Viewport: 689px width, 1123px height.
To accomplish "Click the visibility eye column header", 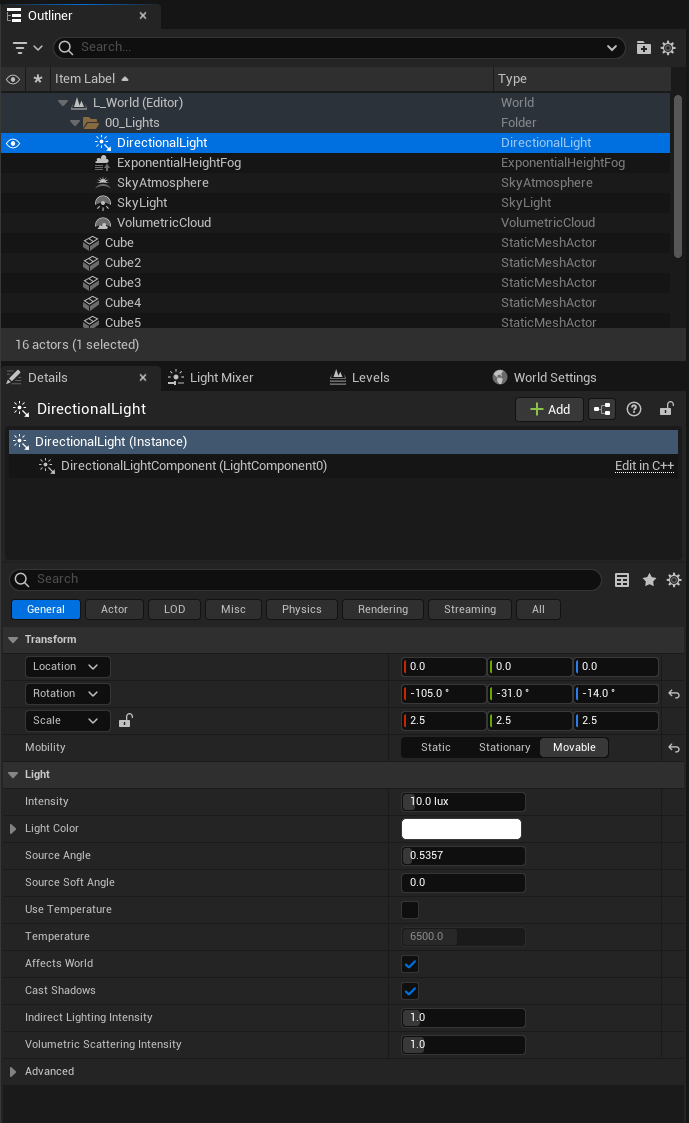I will tap(13, 79).
